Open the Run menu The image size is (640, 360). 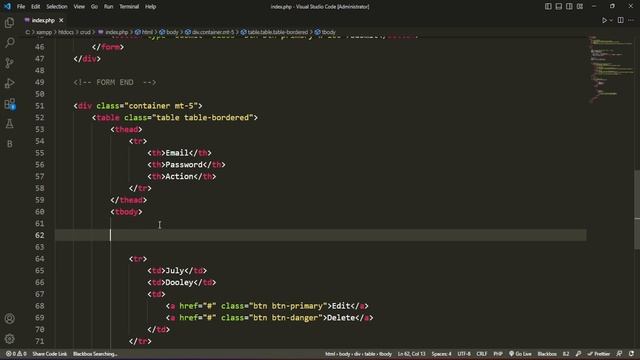pos(108,7)
